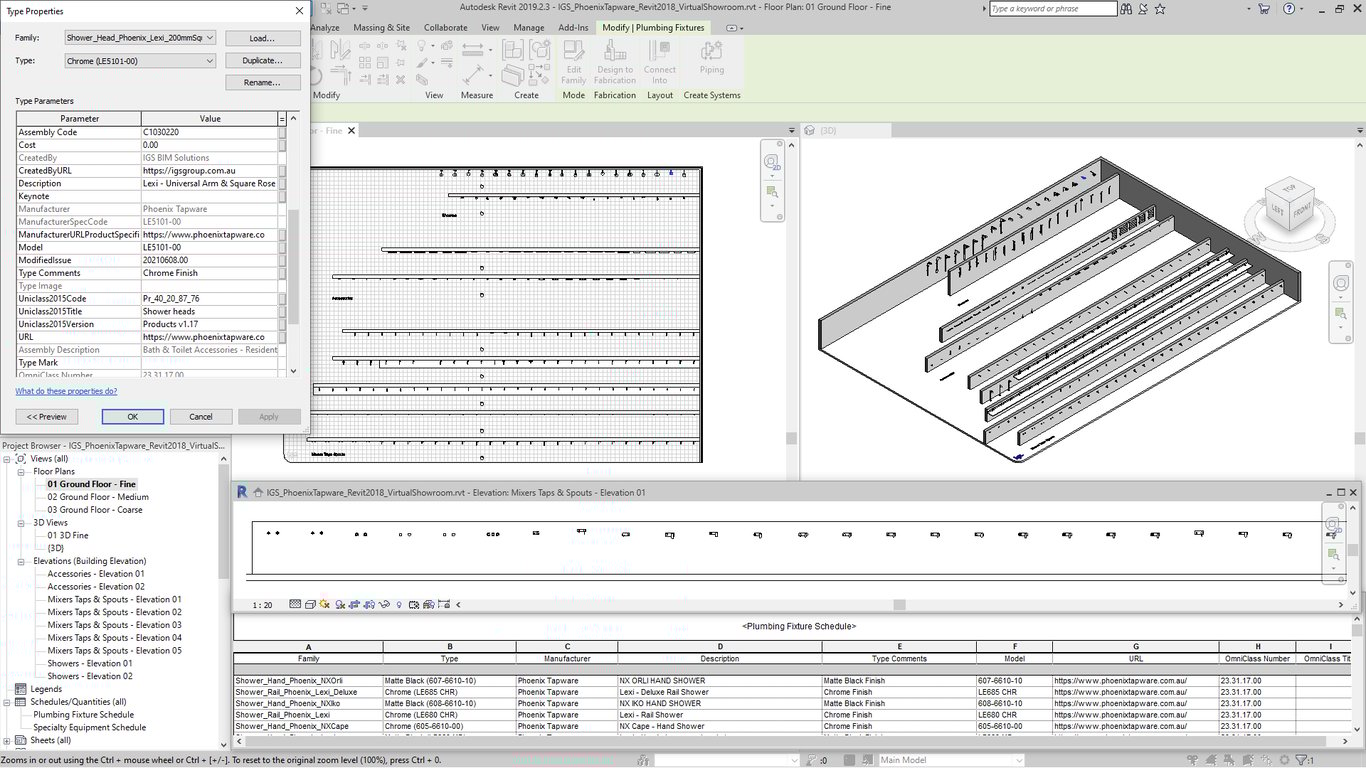Click the Duplicate button in Type Properties
This screenshot has width=1366, height=768.
click(x=262, y=60)
